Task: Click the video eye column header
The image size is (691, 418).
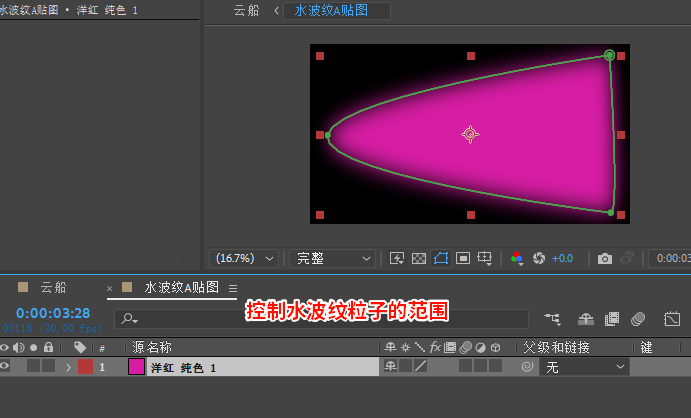Action: coord(4,348)
